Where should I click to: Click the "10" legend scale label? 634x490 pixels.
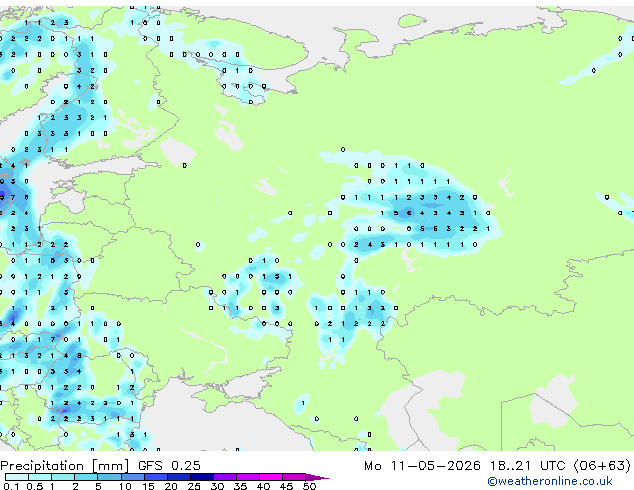click(x=125, y=486)
